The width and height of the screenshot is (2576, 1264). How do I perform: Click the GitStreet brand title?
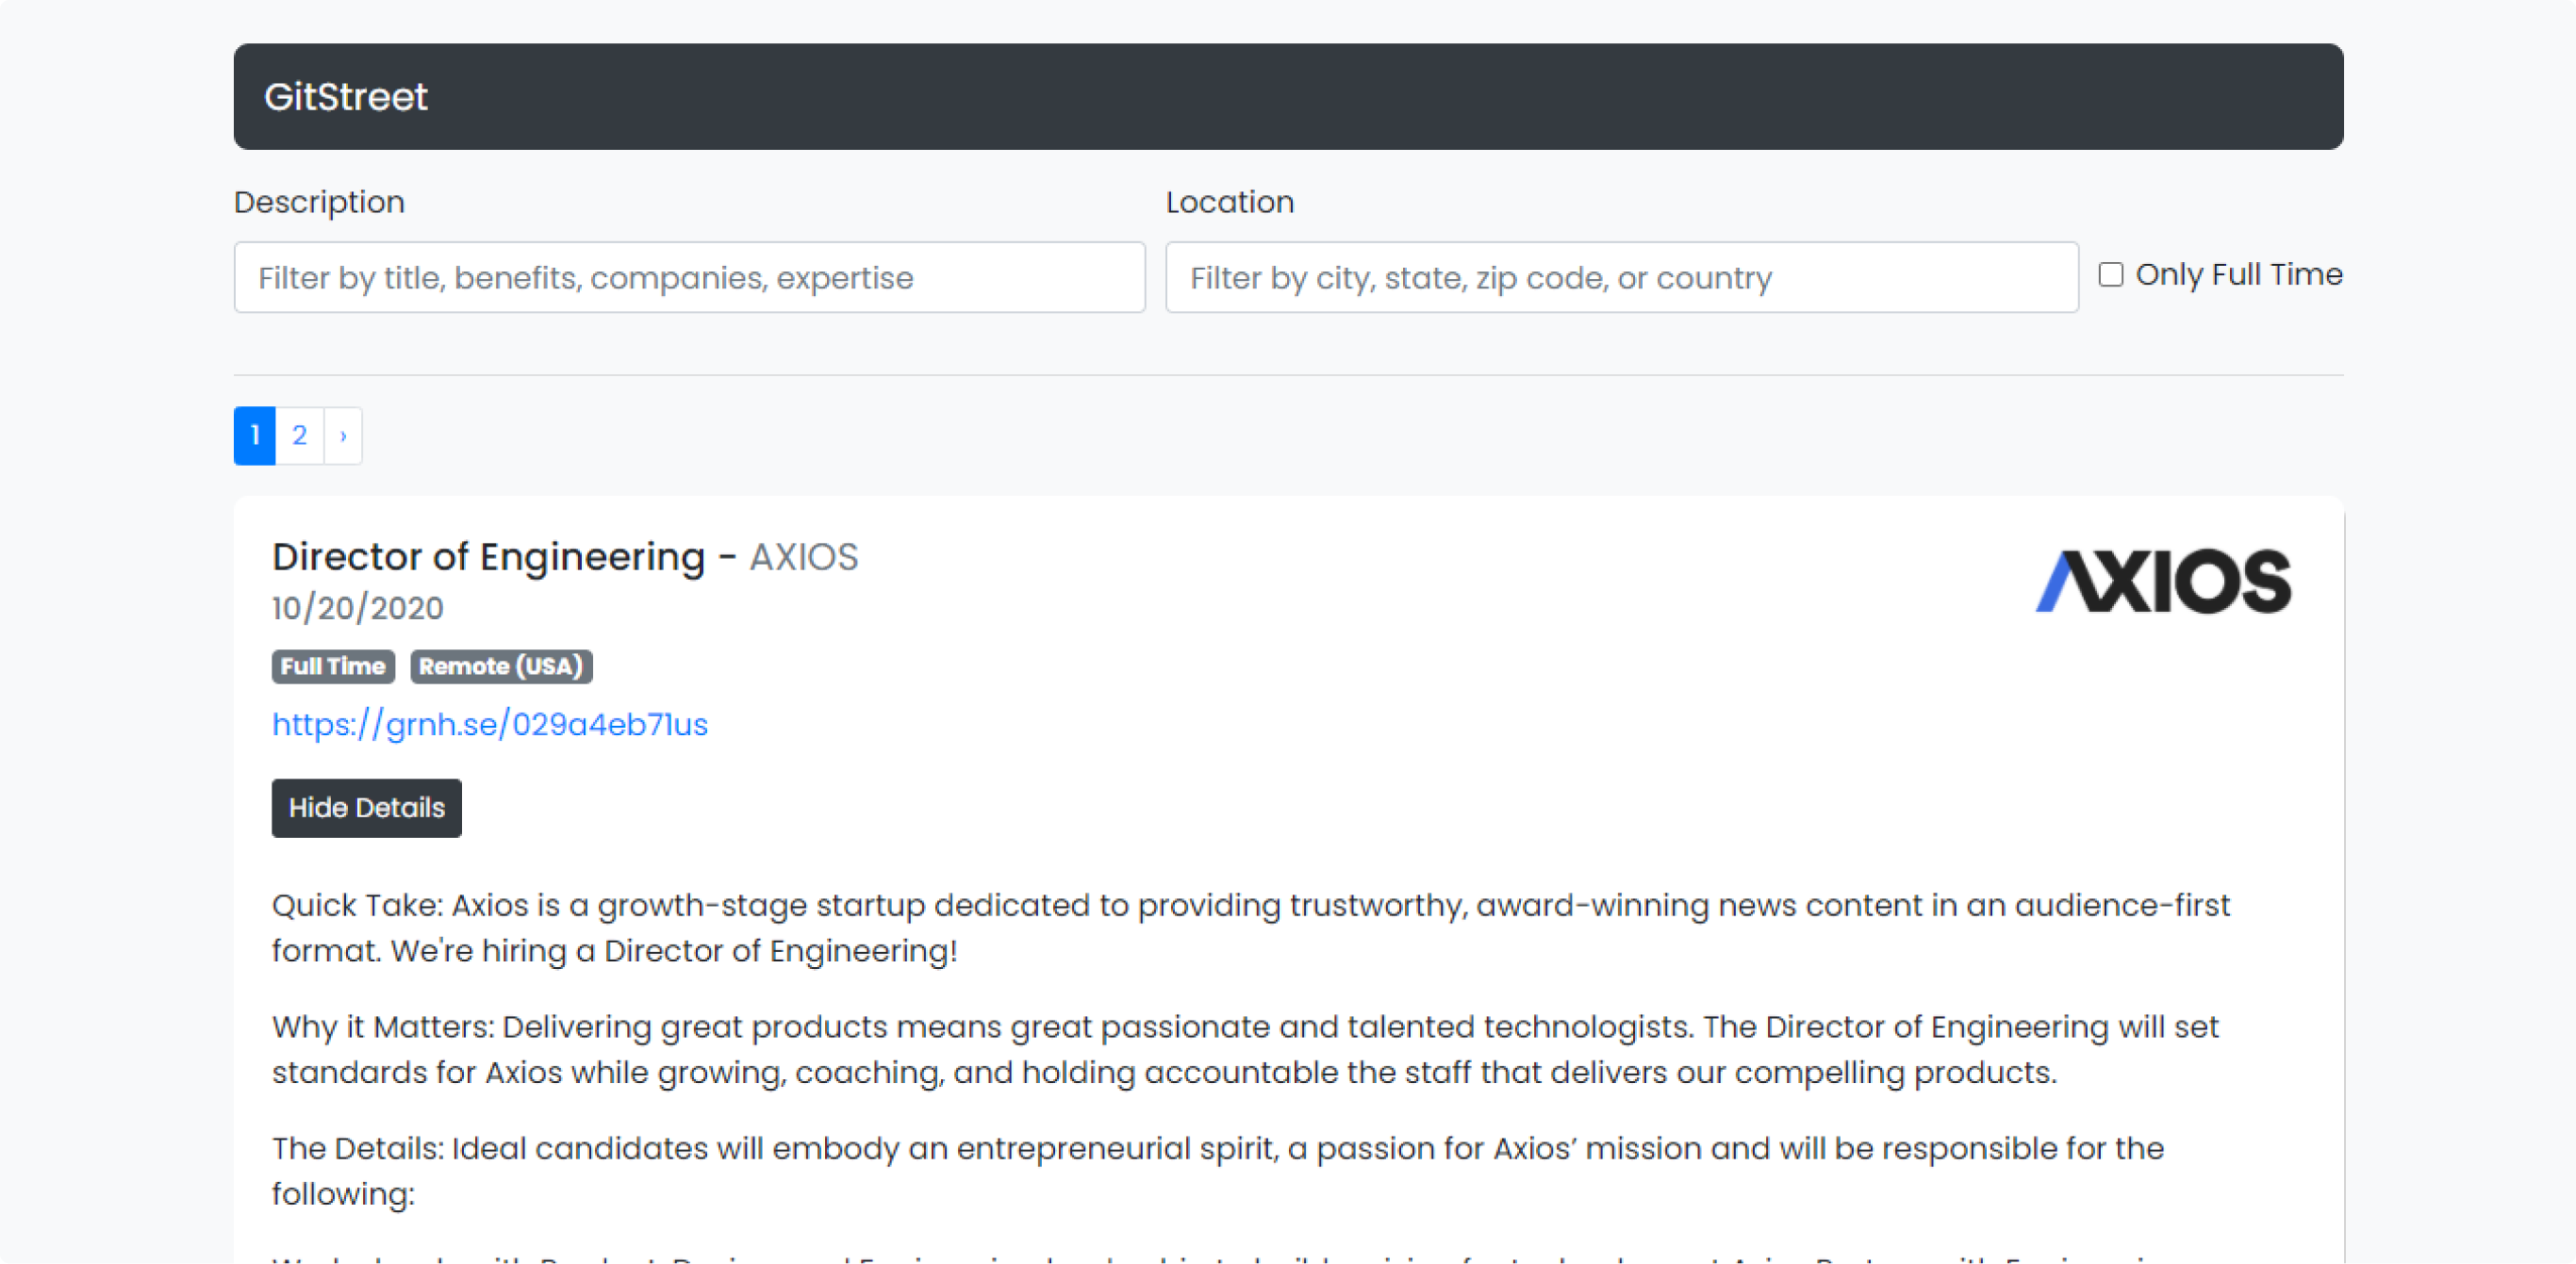(345, 97)
